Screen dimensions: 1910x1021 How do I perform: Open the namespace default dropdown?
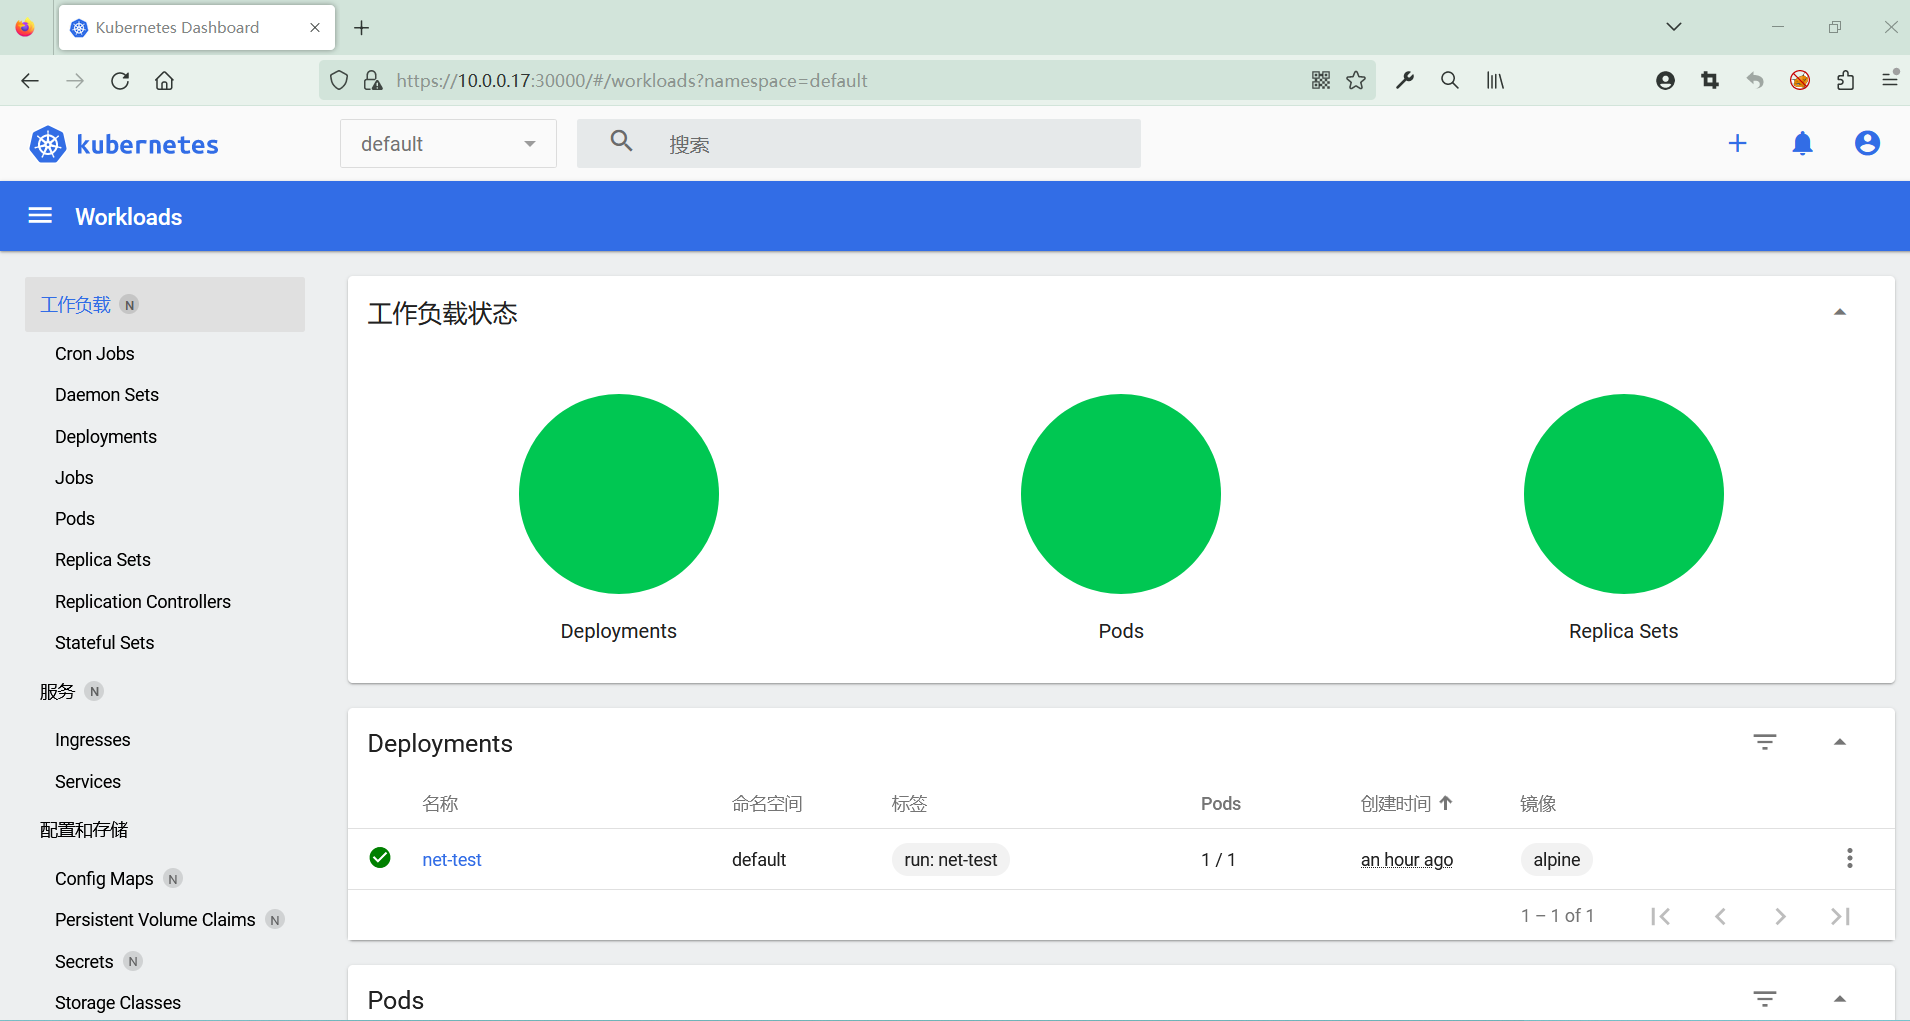[x=448, y=144]
